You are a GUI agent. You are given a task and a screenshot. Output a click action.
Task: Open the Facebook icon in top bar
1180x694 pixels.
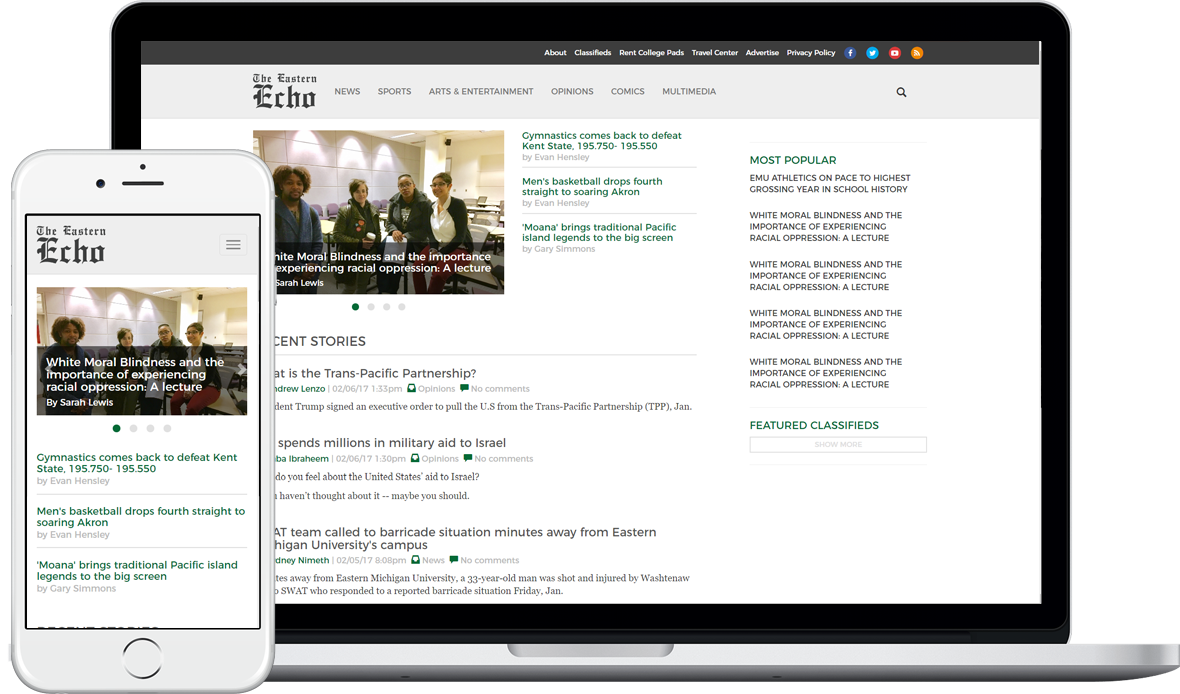850,53
